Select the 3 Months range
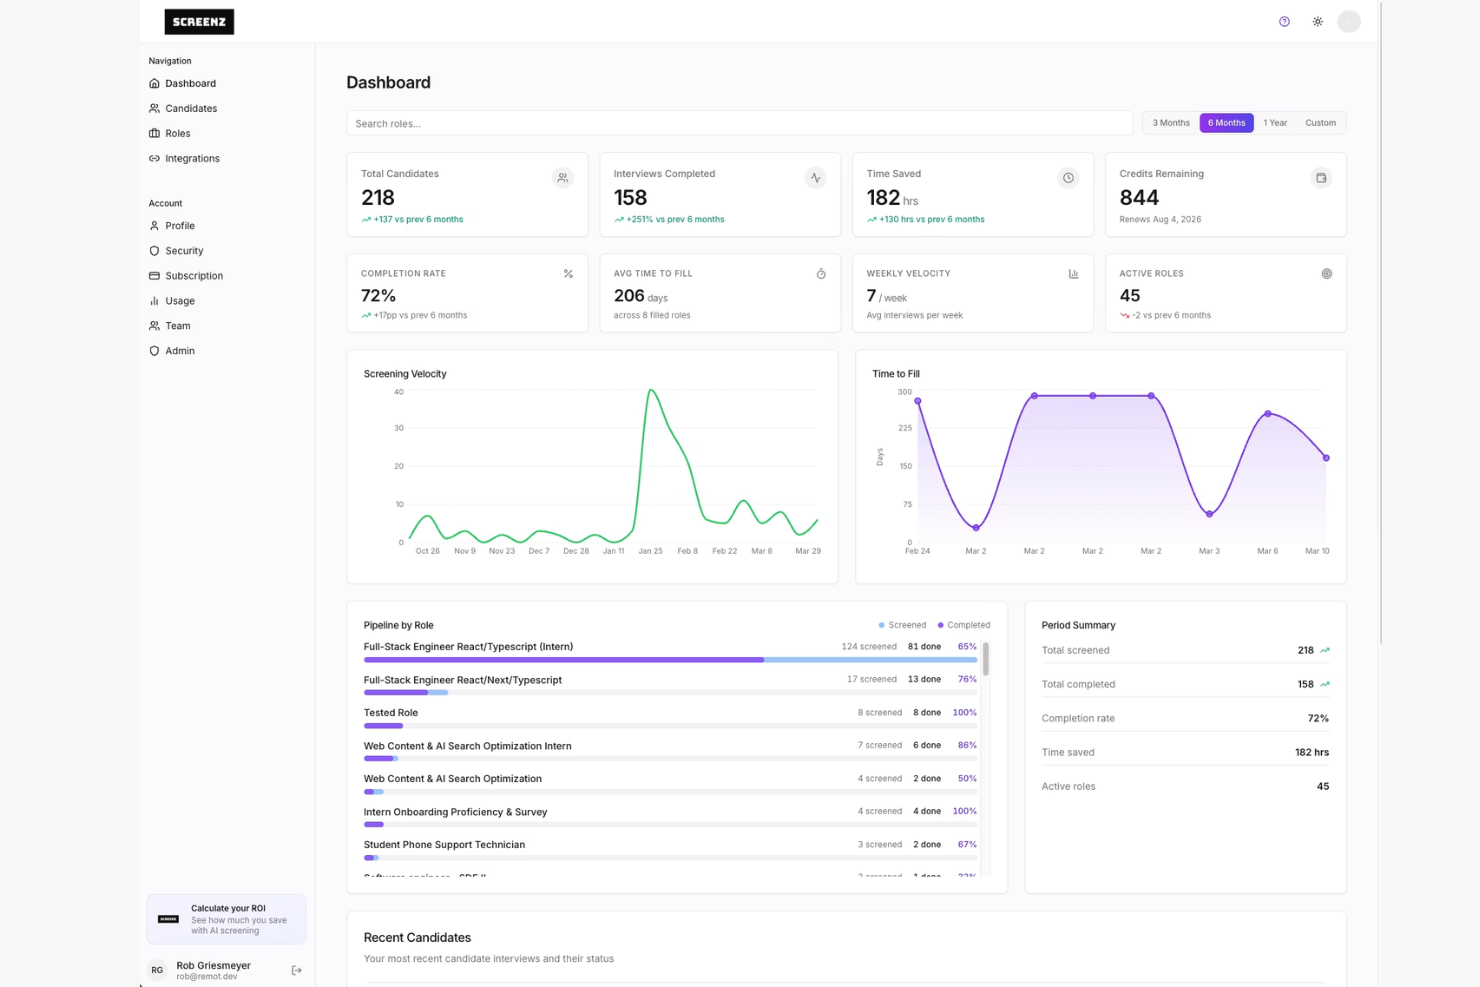1480x987 pixels. click(1171, 123)
